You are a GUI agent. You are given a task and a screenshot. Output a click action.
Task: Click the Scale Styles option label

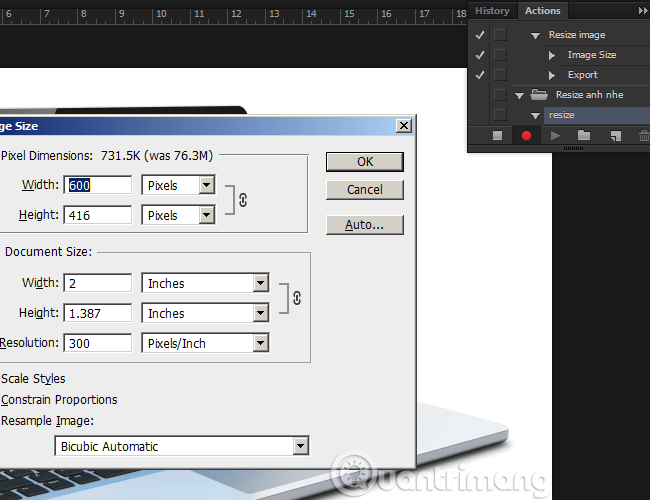click(x=33, y=379)
